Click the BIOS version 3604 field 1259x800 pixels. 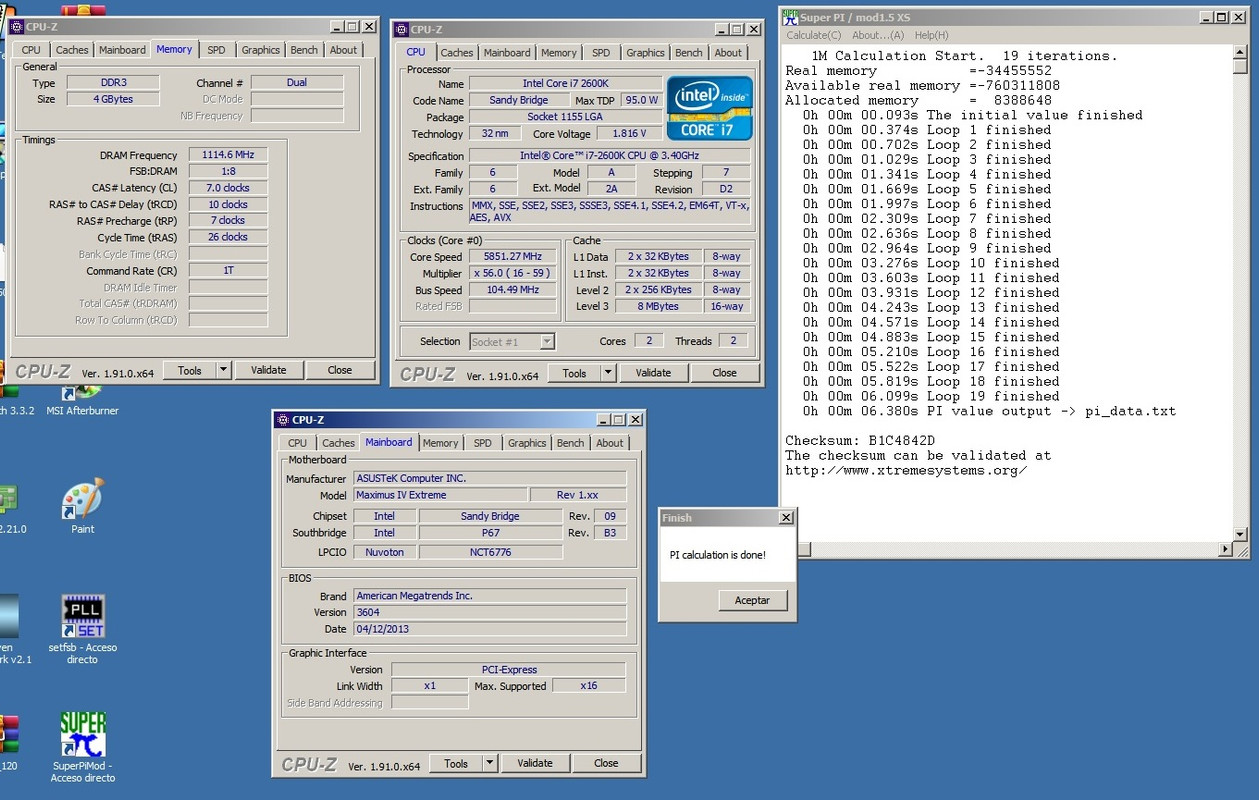point(490,612)
